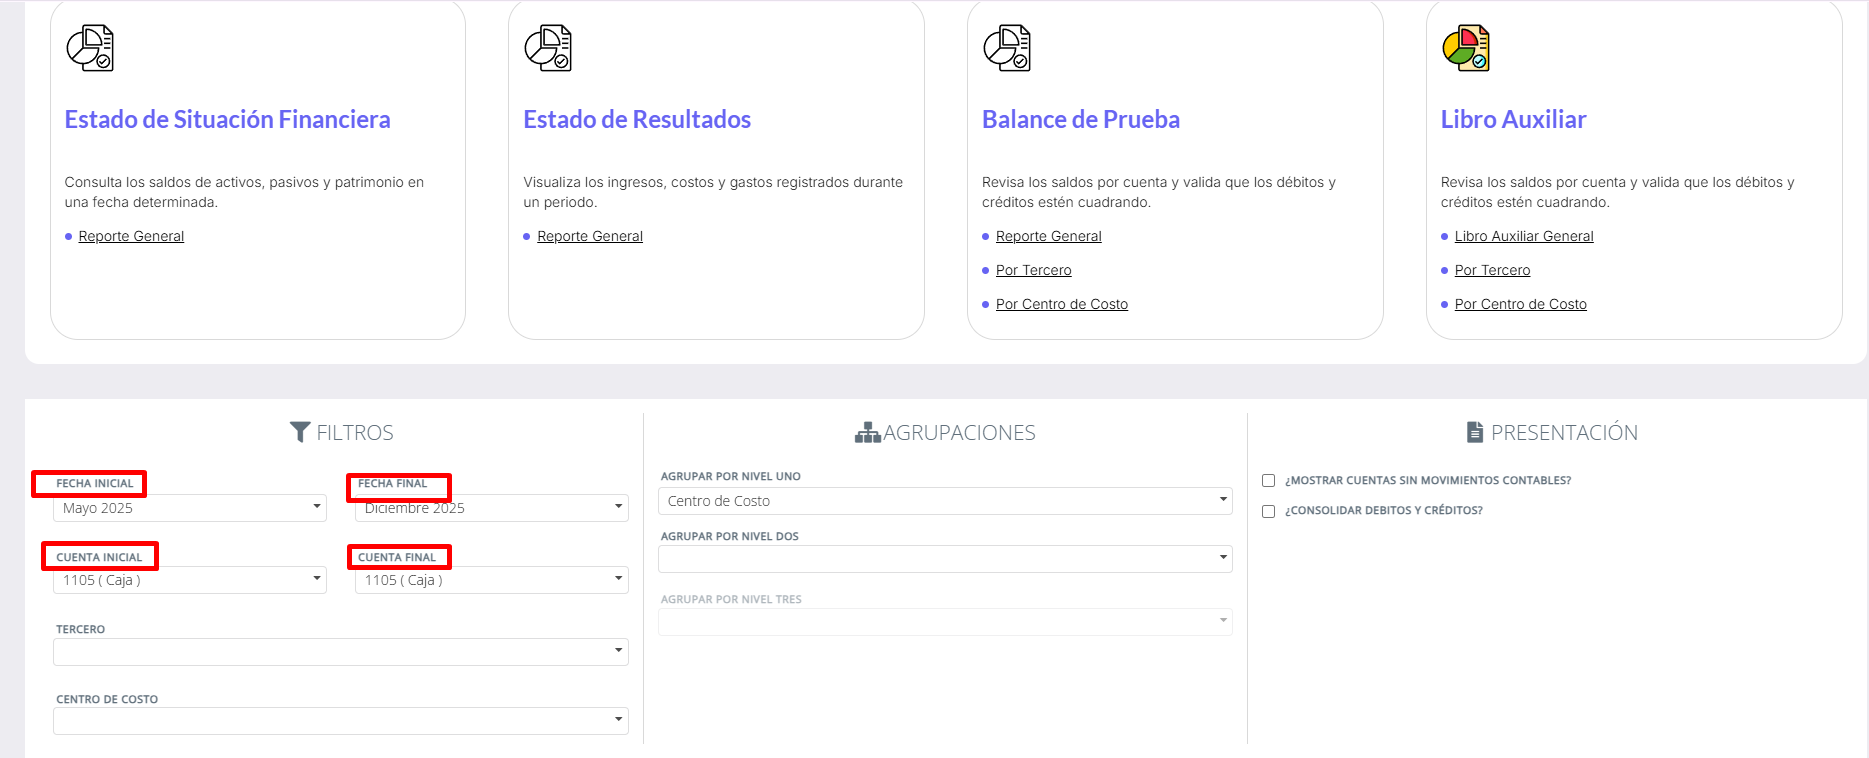Check the consolidar débitos y créditos box
This screenshot has width=1869, height=758.
click(1269, 511)
